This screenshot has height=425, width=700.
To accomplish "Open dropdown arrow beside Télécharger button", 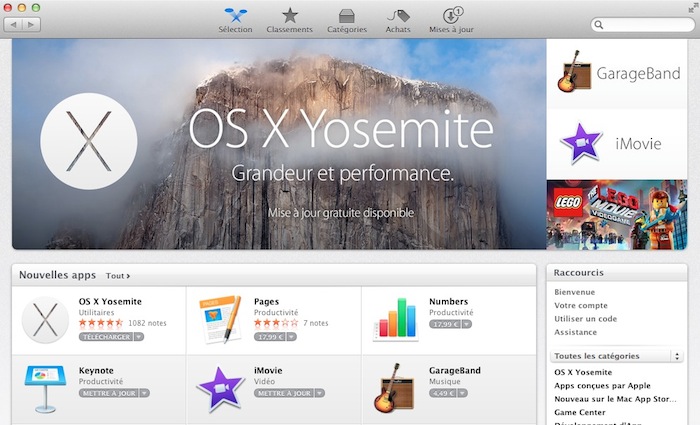I will pos(139,337).
